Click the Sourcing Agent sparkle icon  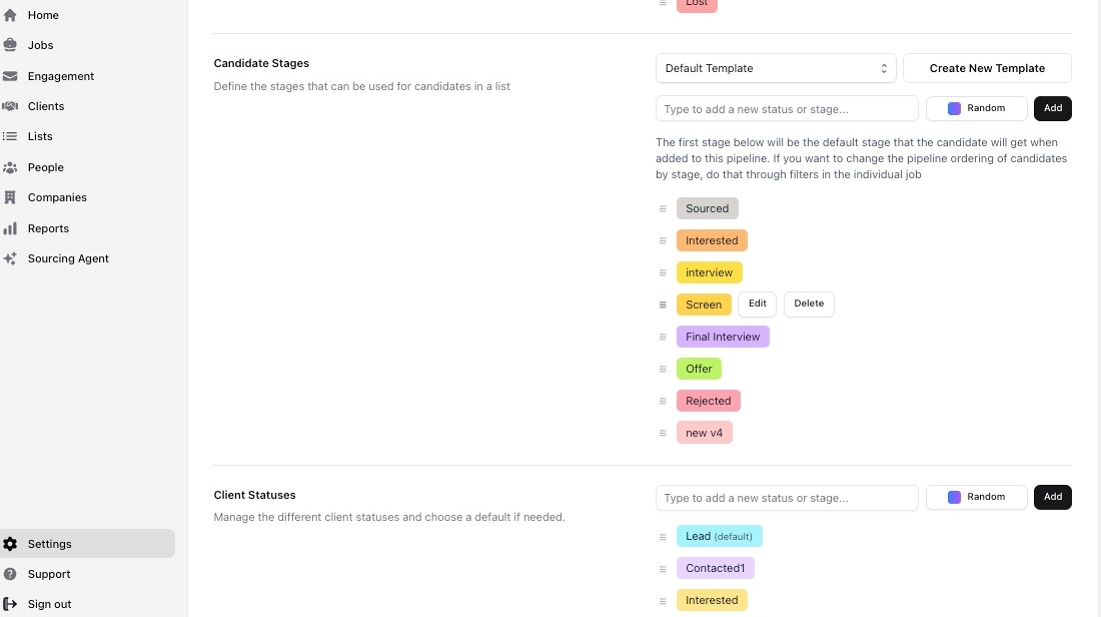point(11,258)
